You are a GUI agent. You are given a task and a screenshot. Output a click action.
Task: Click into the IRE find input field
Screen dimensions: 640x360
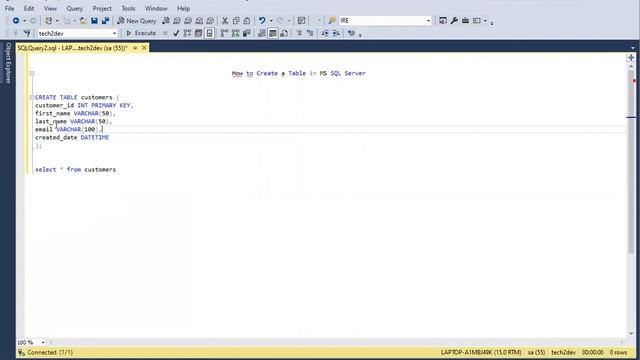pos(382,20)
